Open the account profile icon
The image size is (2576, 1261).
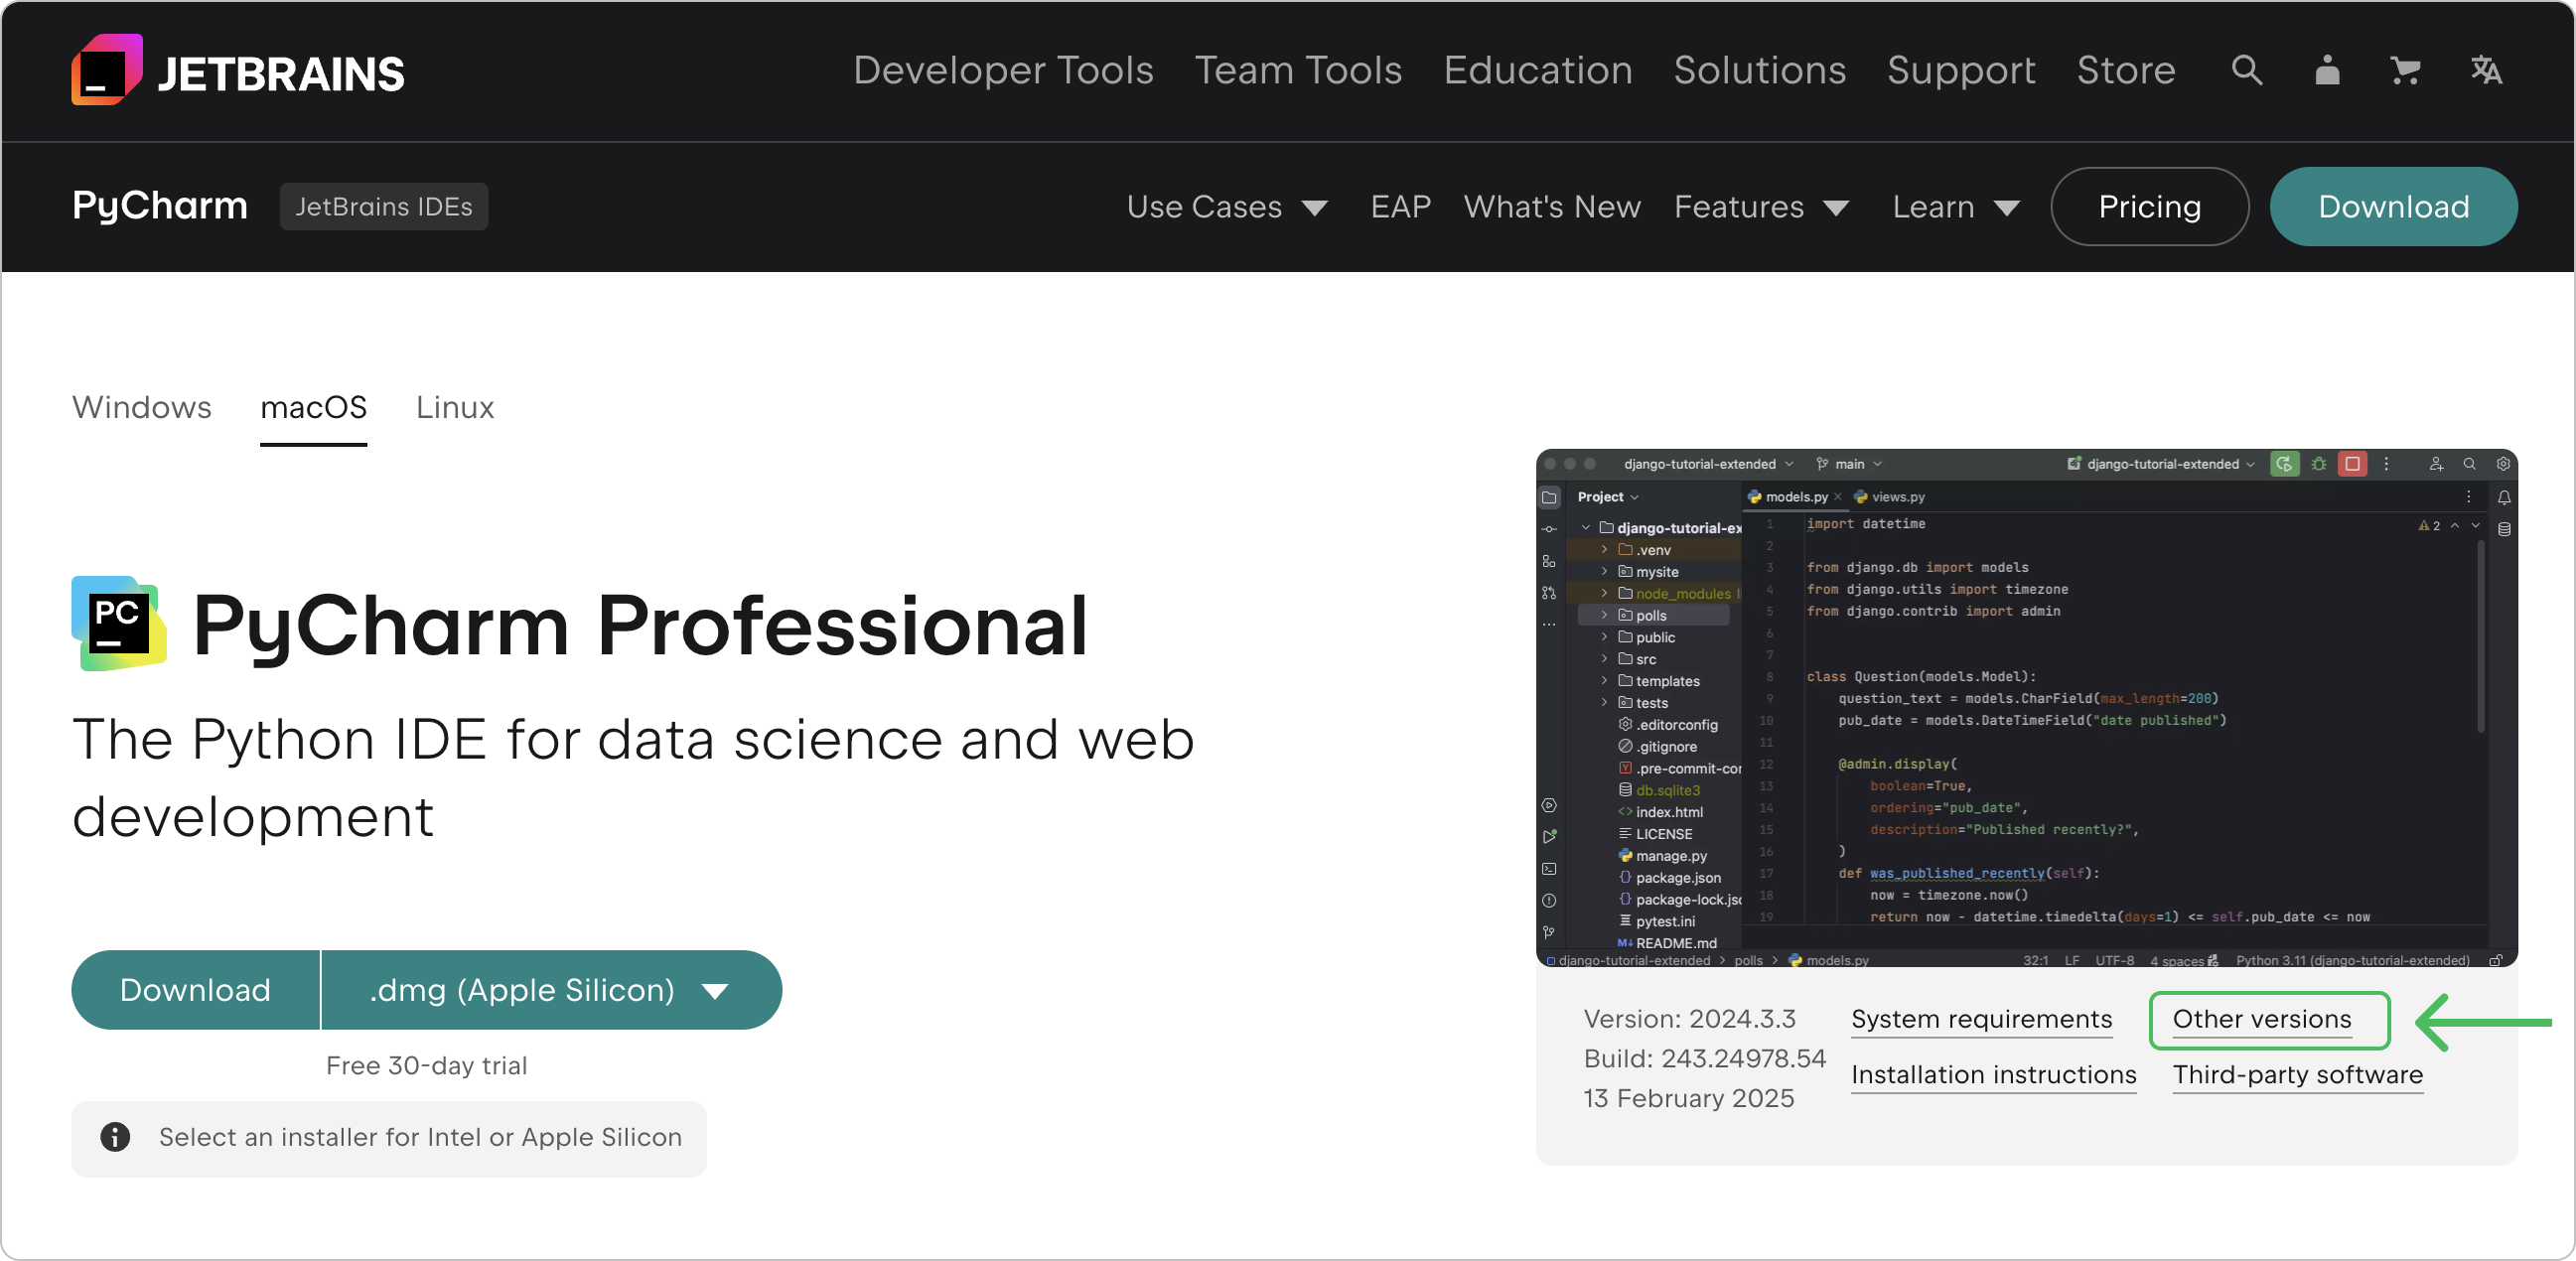(2327, 70)
